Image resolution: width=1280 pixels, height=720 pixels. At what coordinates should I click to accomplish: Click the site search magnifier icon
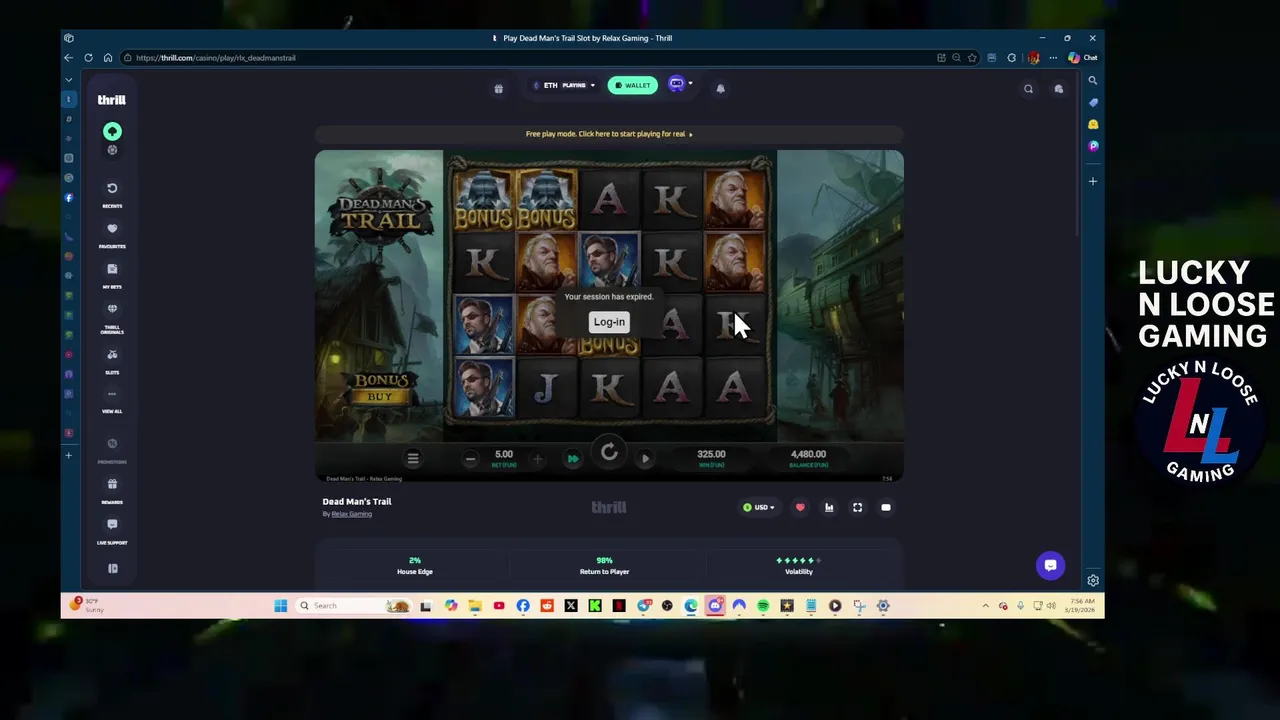[x=1028, y=89]
